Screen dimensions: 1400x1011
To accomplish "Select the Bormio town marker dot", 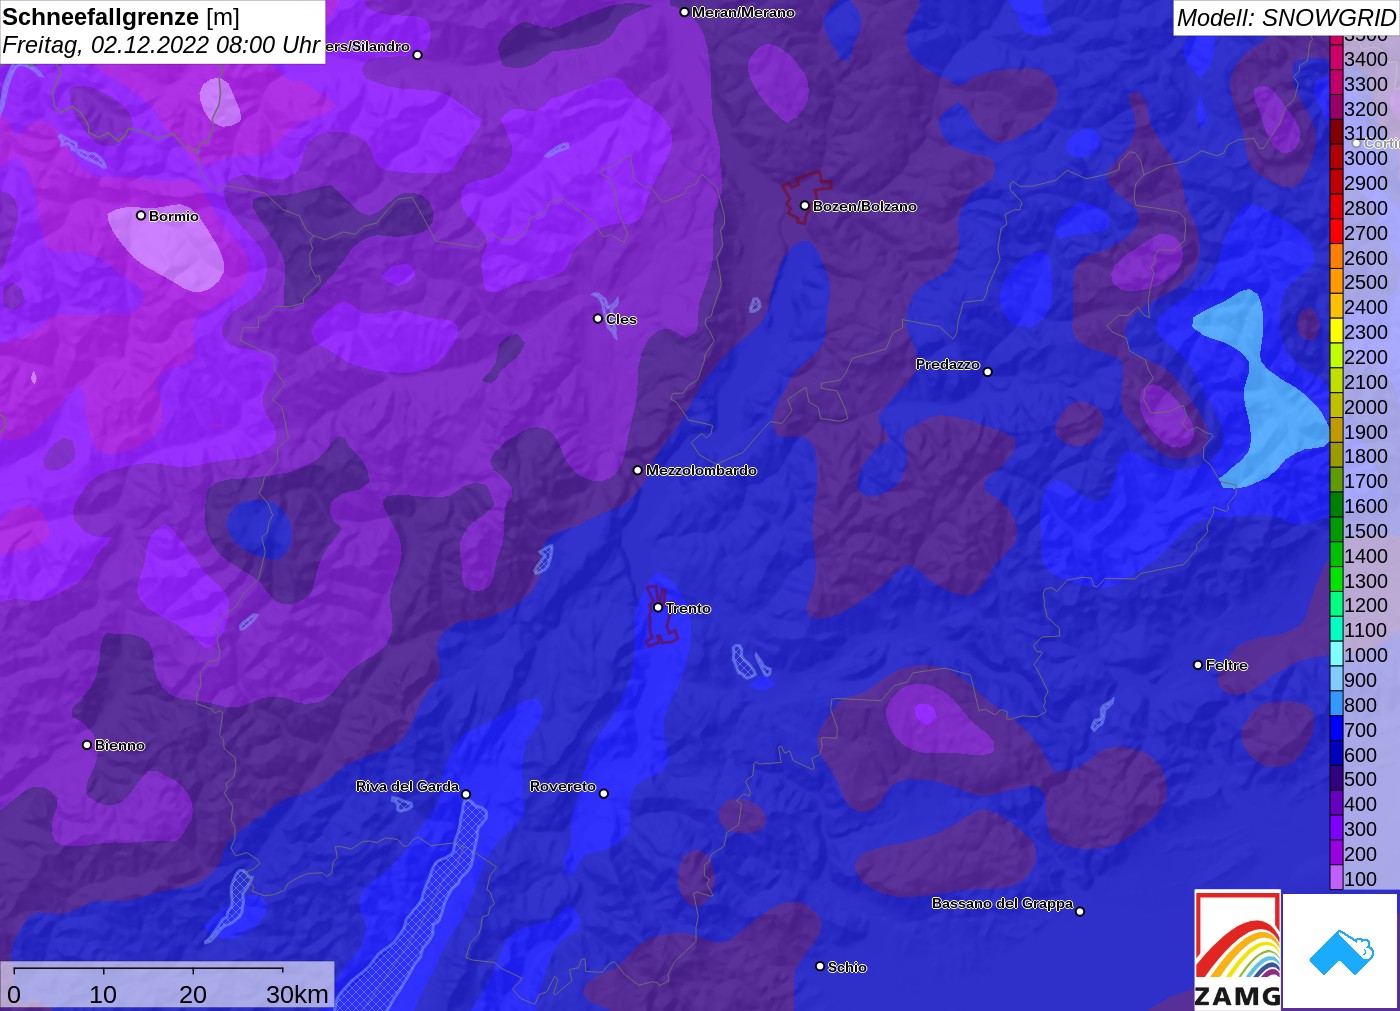I will click(x=141, y=215).
